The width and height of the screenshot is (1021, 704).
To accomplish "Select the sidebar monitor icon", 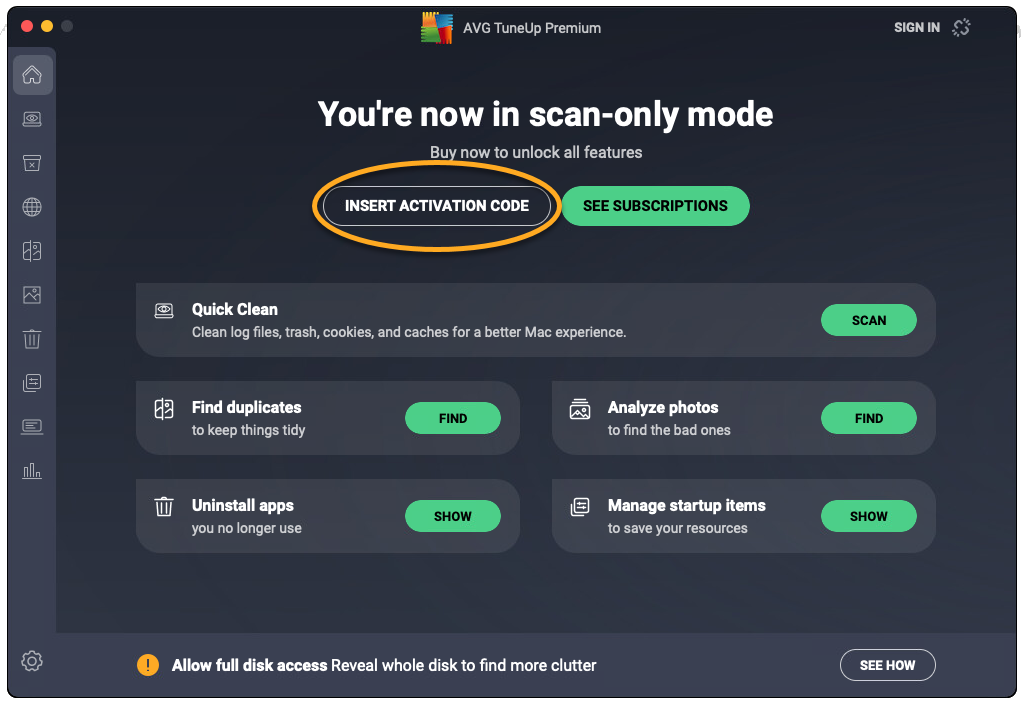I will coord(32,426).
